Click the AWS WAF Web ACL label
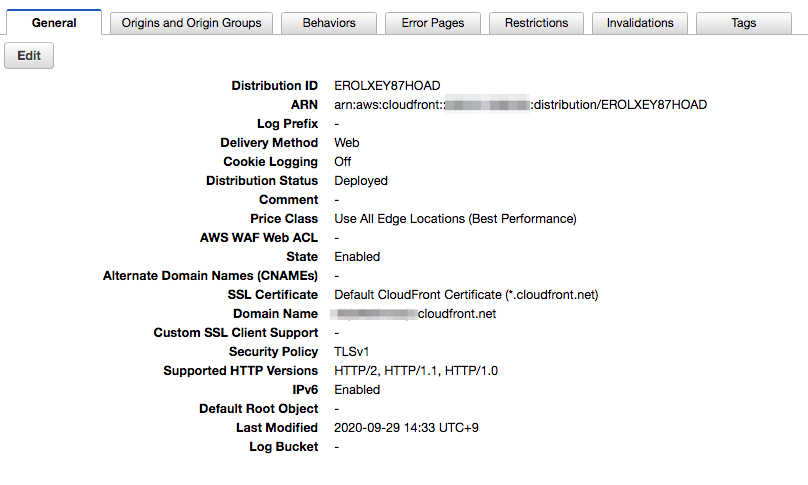 tap(259, 238)
